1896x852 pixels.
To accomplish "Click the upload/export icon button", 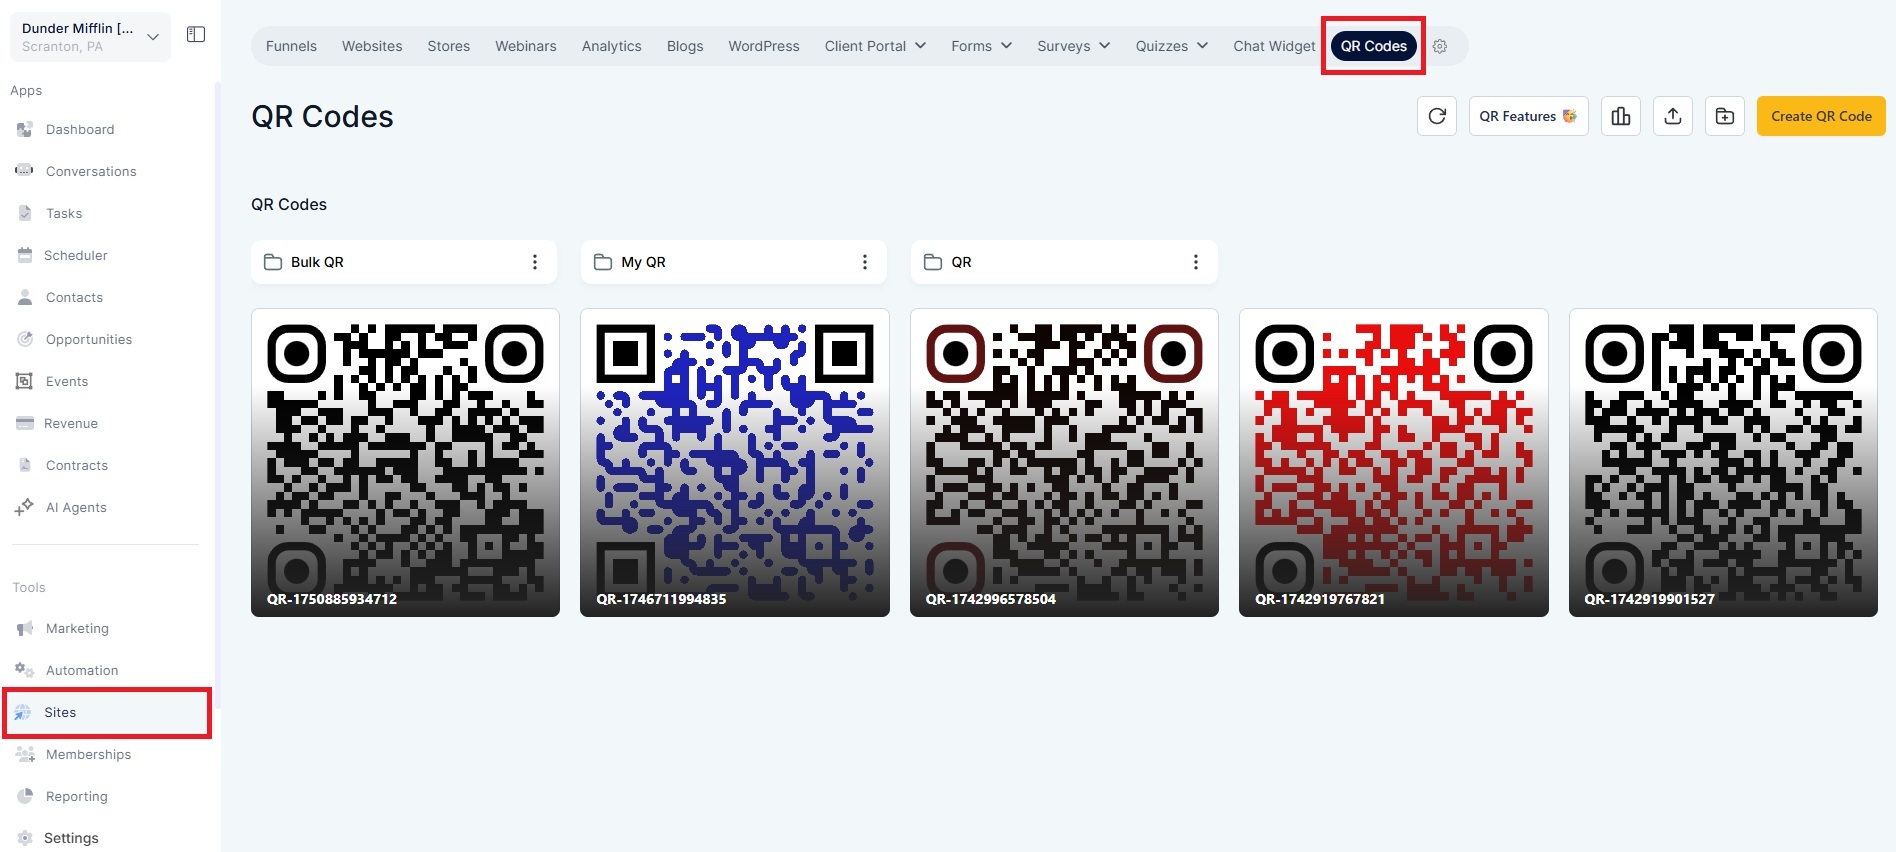I will [1673, 116].
